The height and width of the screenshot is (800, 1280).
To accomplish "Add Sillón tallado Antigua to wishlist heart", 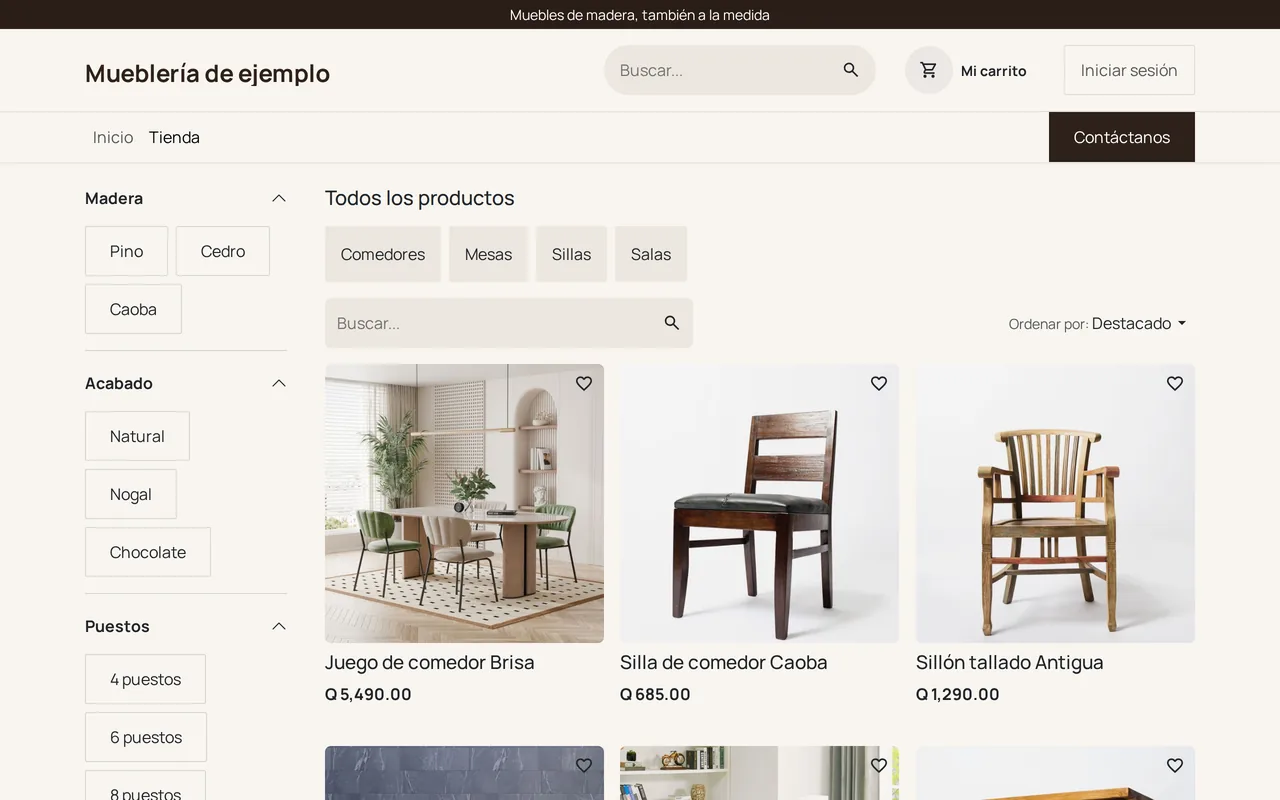I will 1175,383.
